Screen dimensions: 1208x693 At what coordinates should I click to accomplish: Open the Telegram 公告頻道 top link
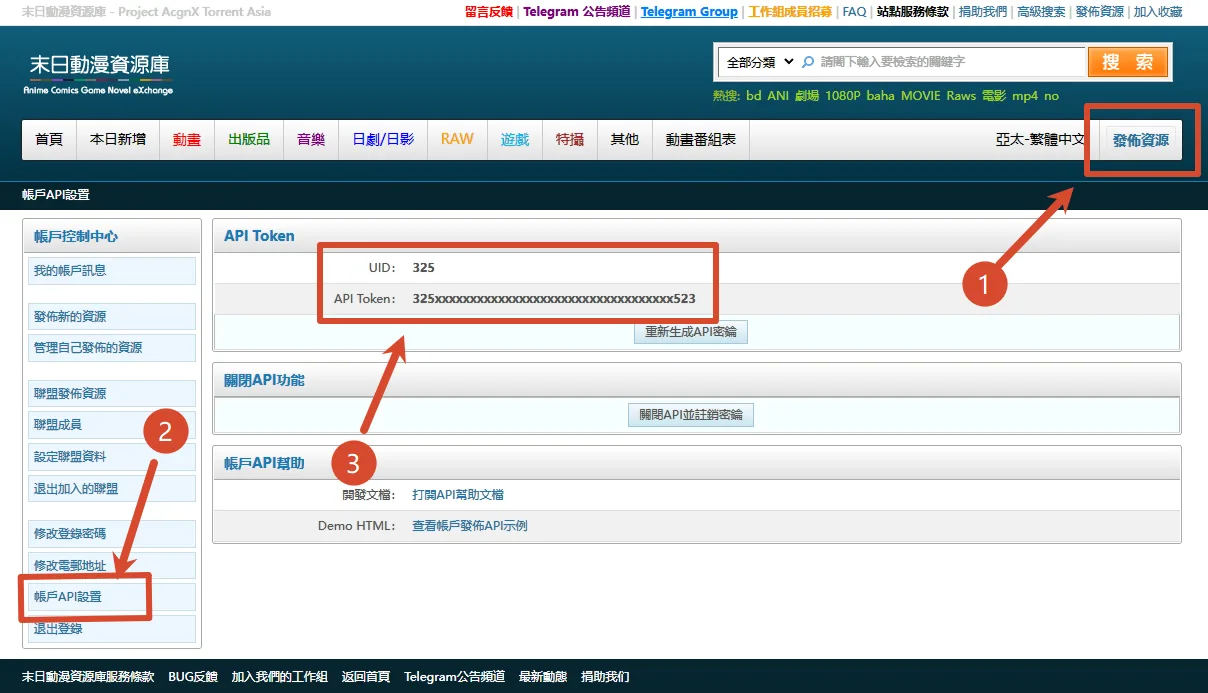click(577, 12)
